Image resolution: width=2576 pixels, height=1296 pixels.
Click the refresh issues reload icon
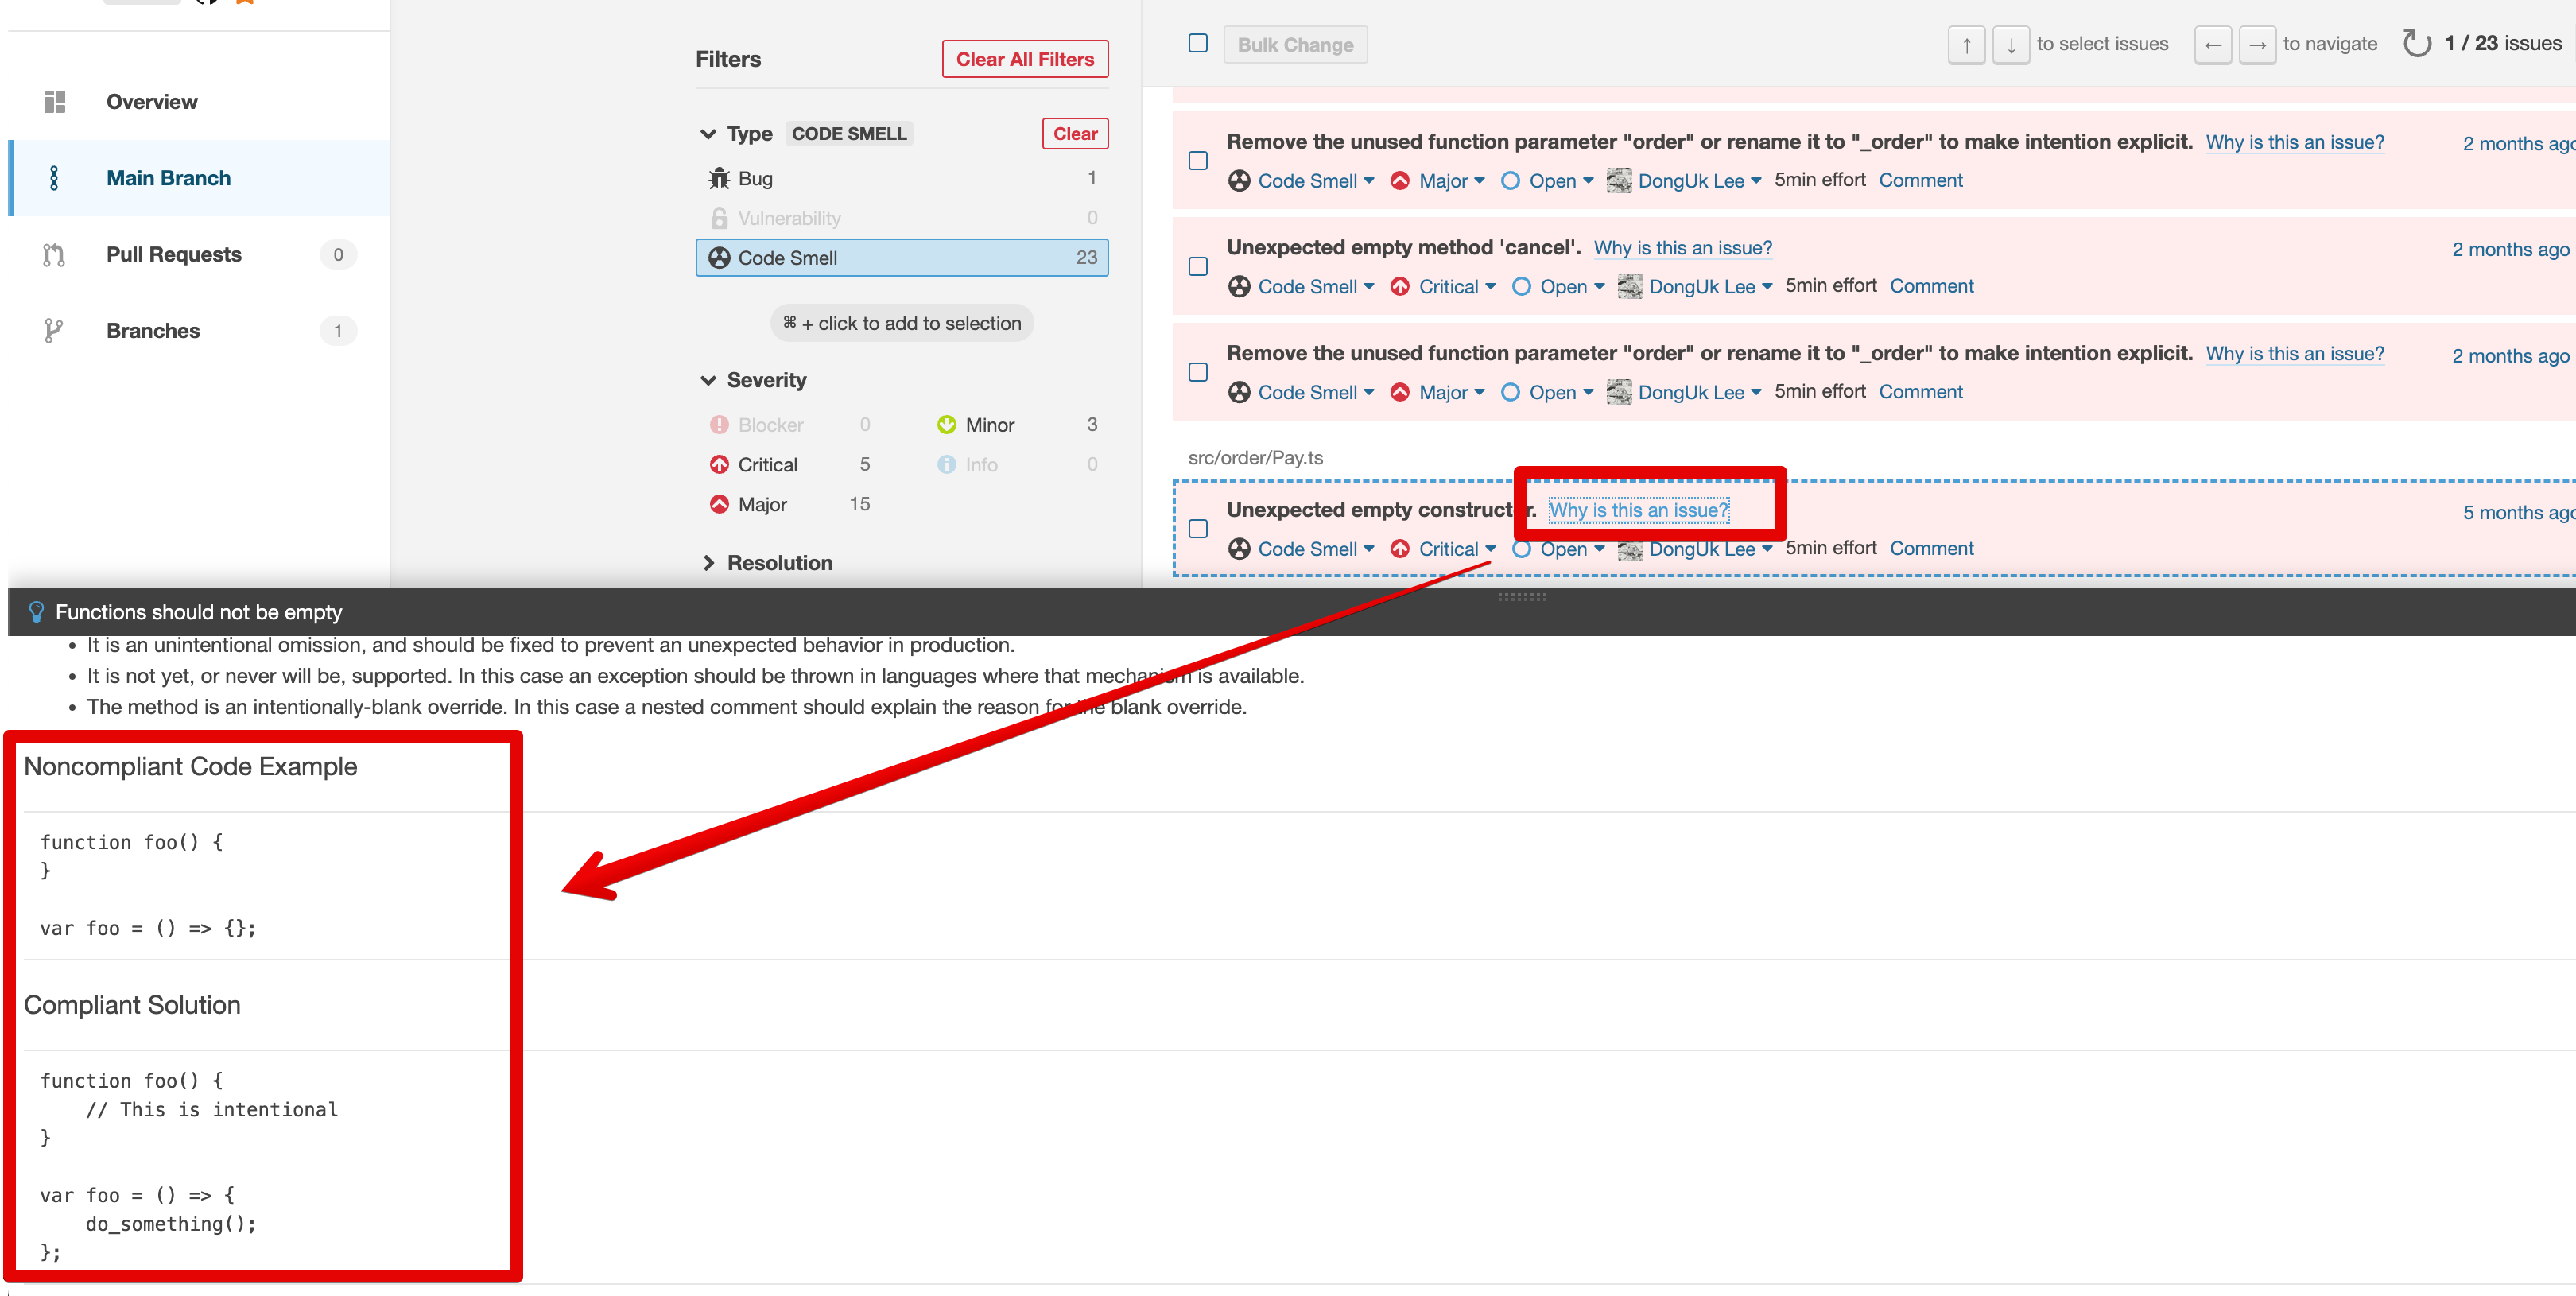coord(2416,44)
